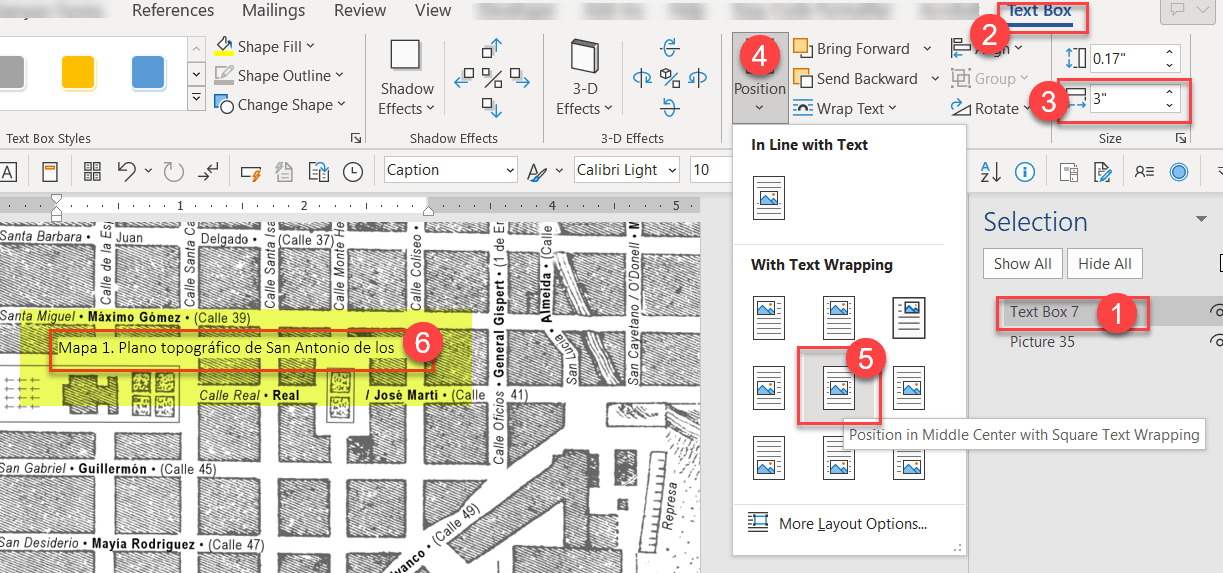
Task: Tilt 3-D effect up
Action: pyautogui.click(x=670, y=48)
